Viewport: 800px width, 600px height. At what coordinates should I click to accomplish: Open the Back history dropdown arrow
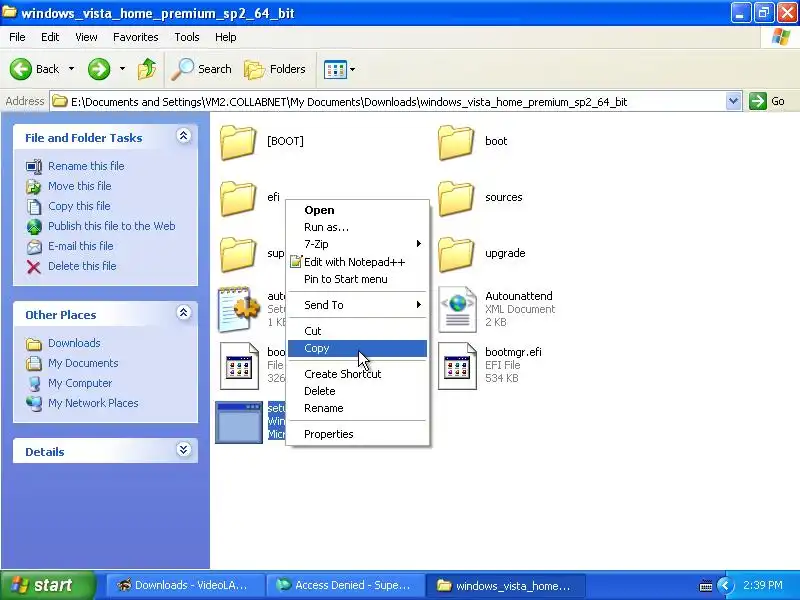click(x=71, y=68)
